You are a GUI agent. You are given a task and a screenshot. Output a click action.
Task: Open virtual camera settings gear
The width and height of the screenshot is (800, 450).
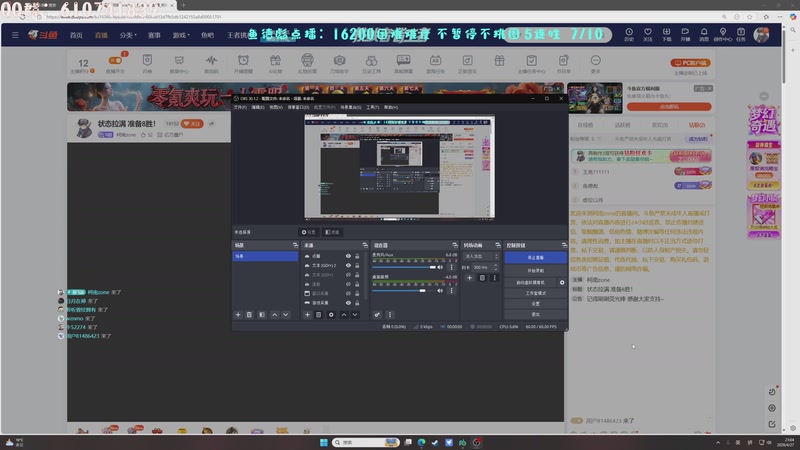pos(562,282)
